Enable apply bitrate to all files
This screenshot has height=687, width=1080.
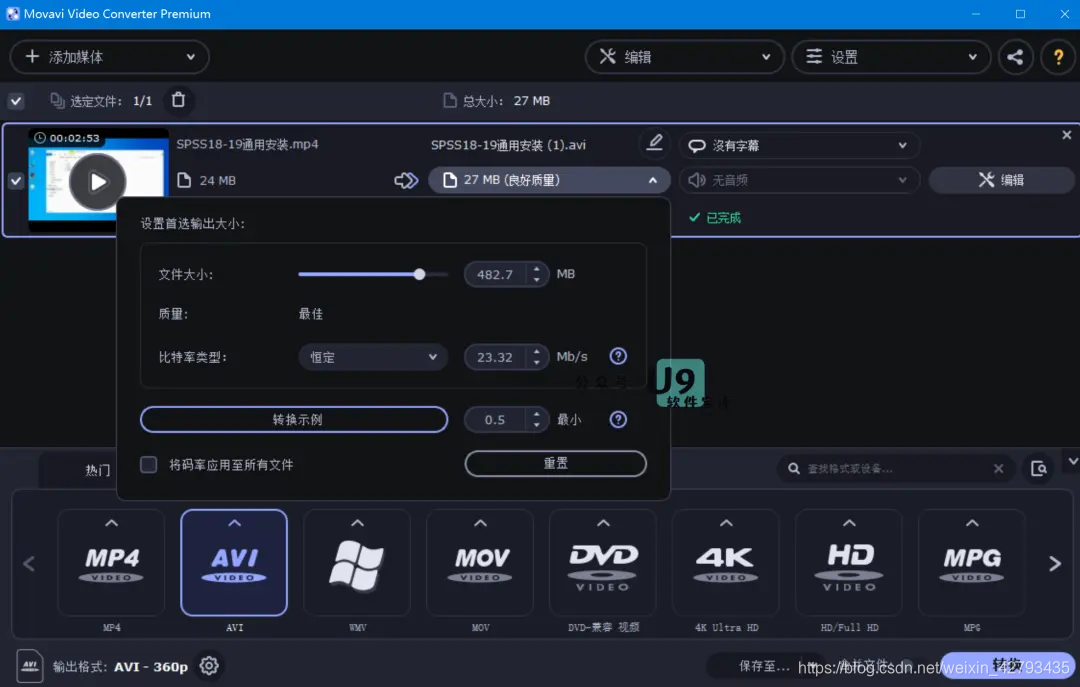point(149,464)
